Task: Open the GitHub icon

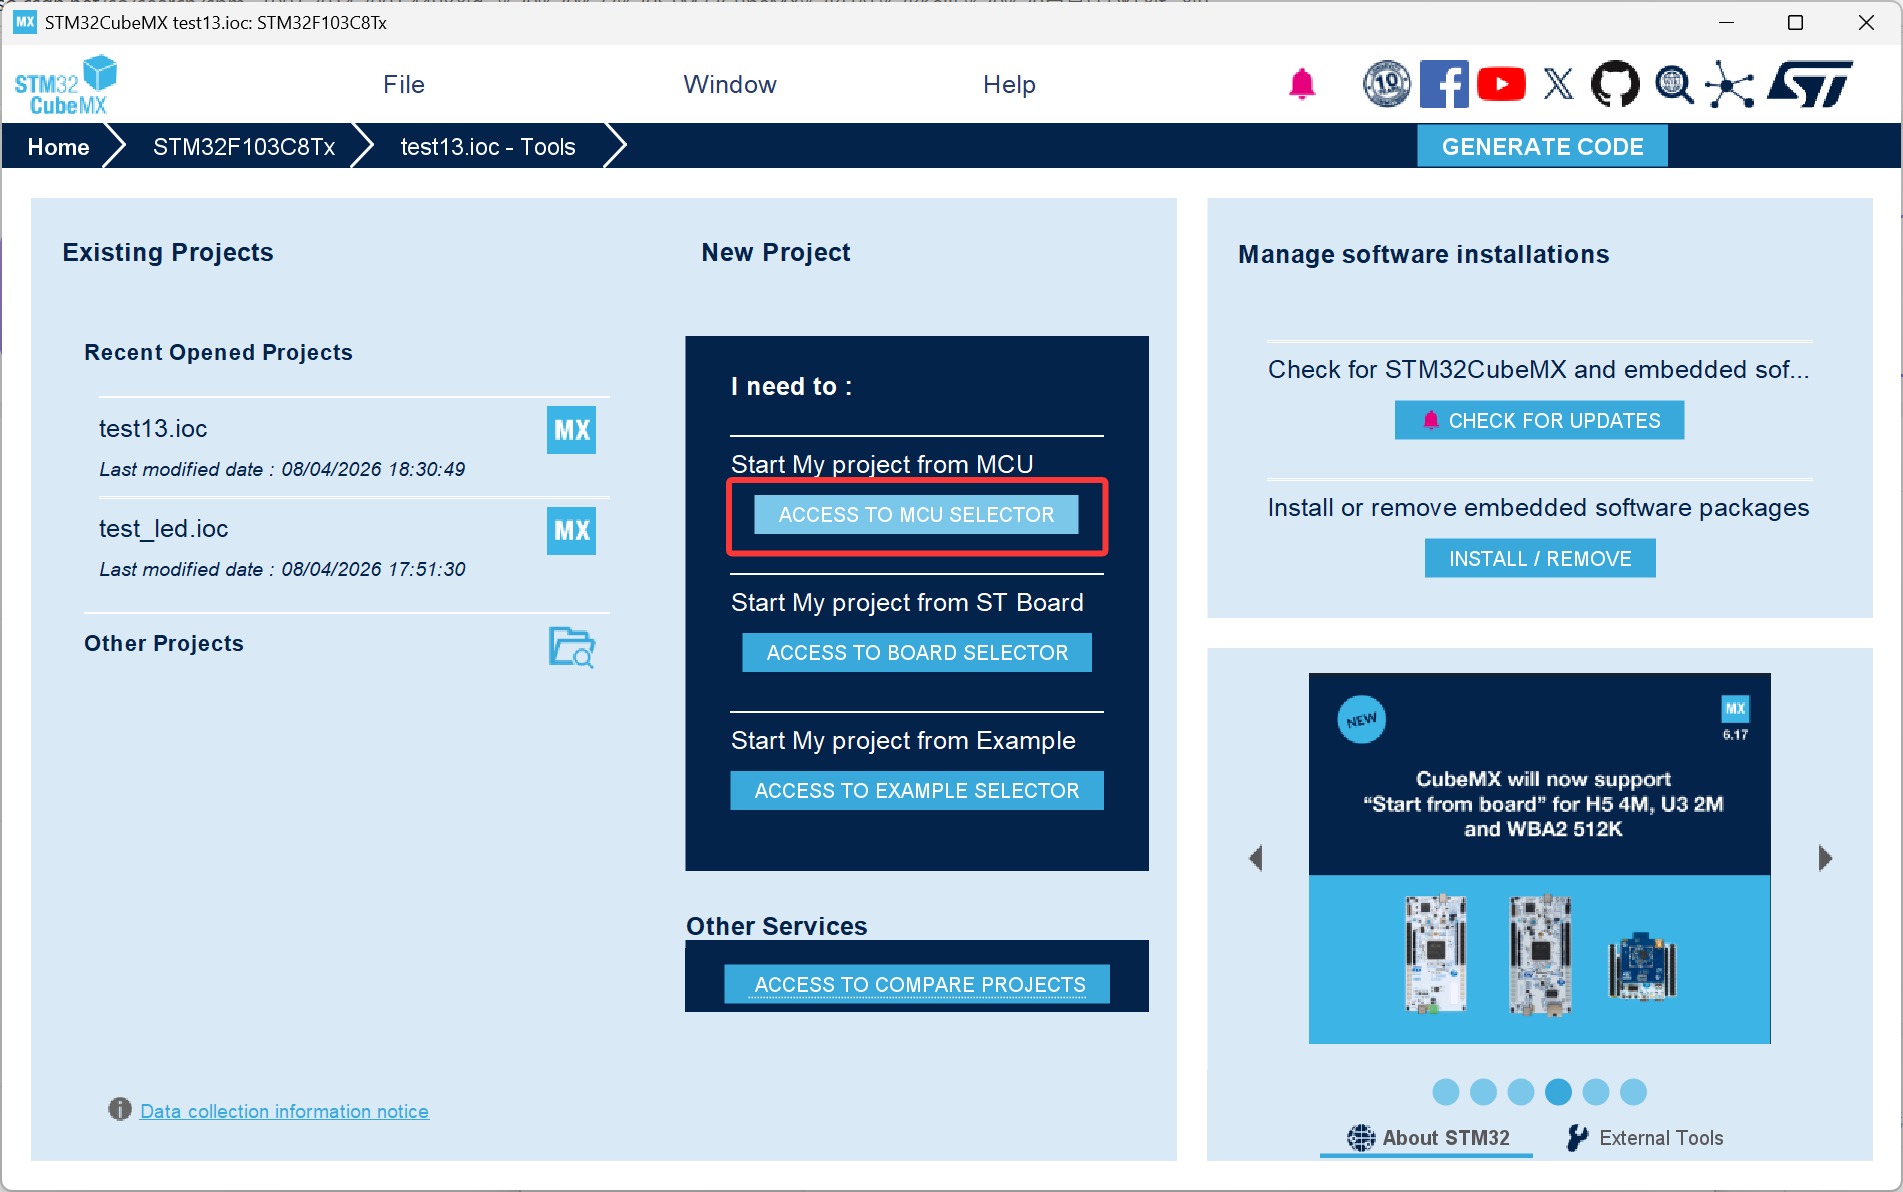Action: (x=1615, y=84)
